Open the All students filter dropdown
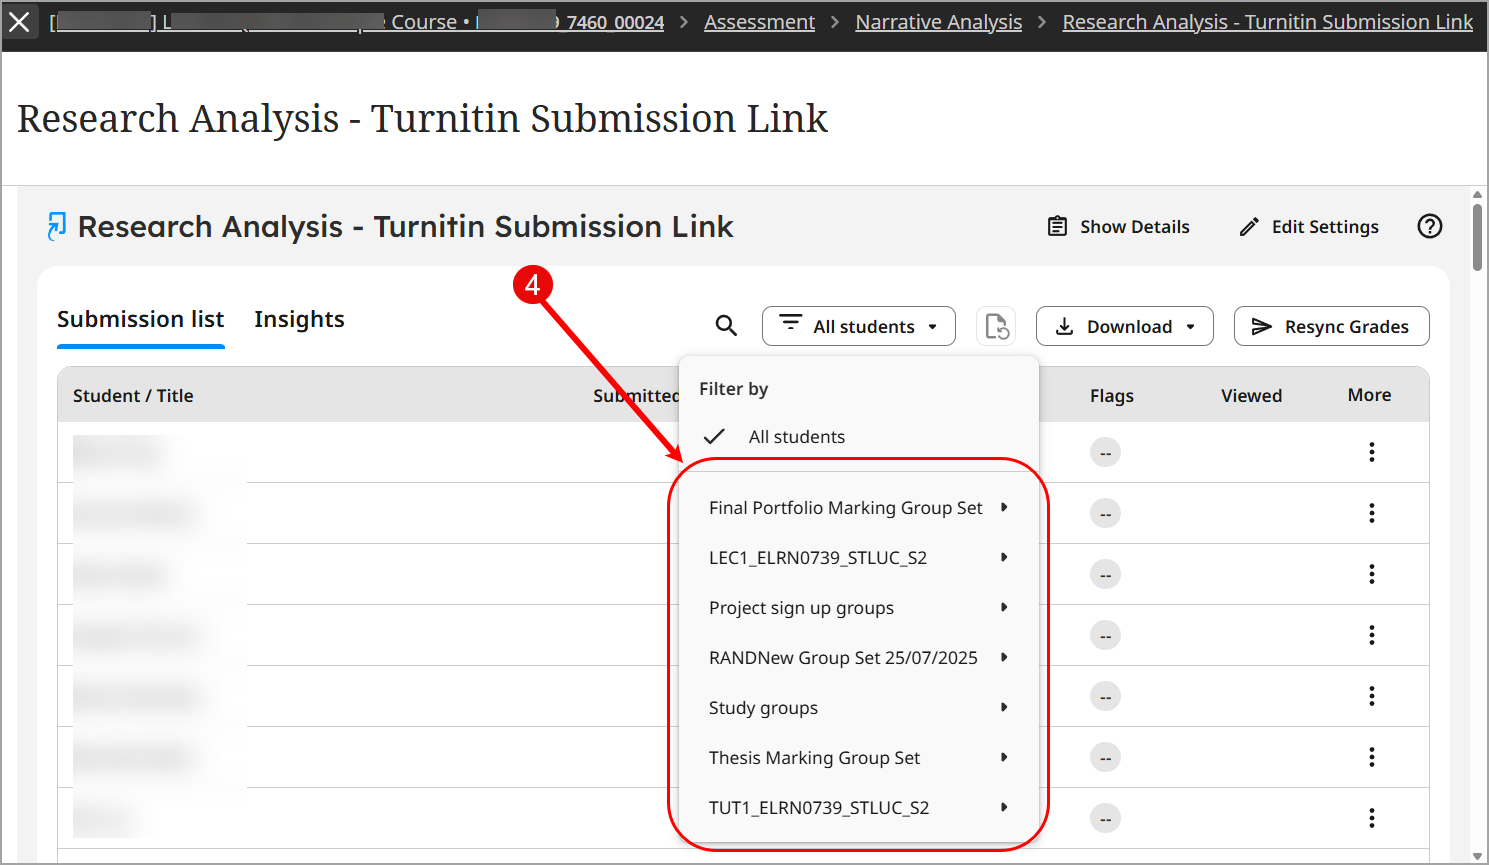This screenshot has width=1489, height=865. click(x=858, y=326)
